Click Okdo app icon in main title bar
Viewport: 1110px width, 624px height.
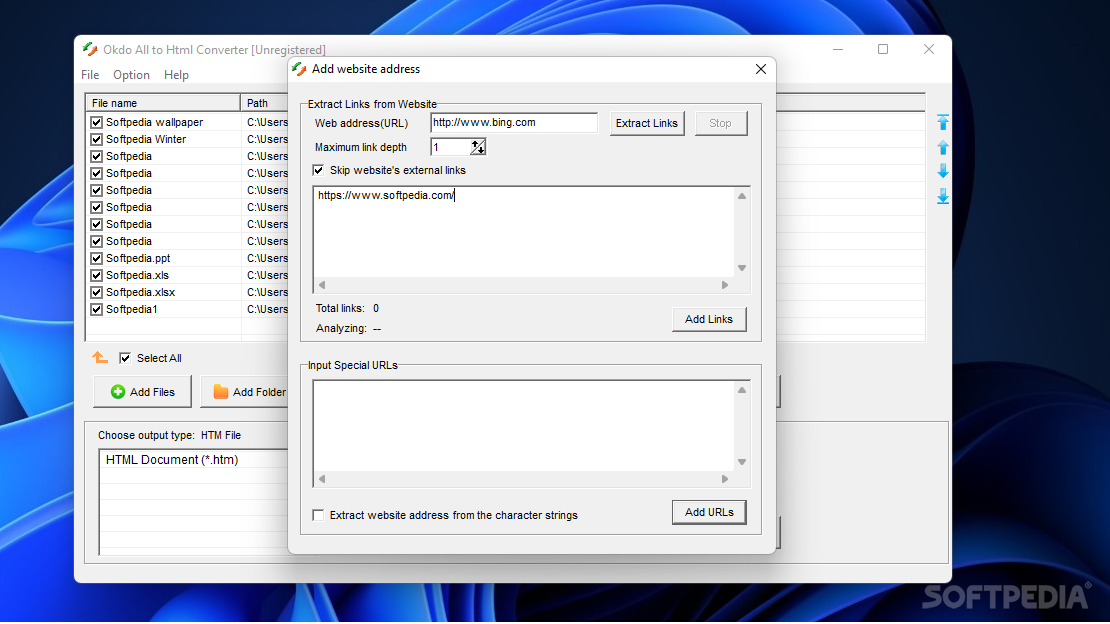pos(90,50)
